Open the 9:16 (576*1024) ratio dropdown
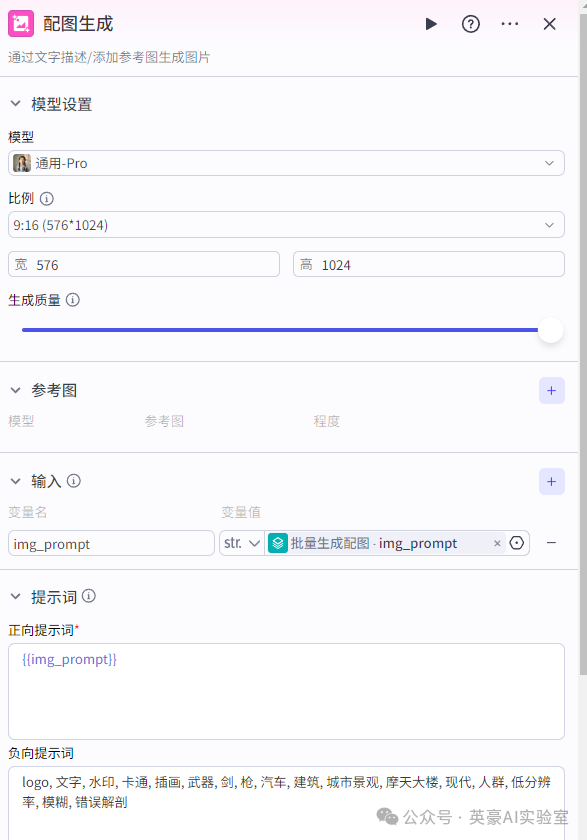Viewport: 587px width, 840px height. pyautogui.click(x=286, y=224)
